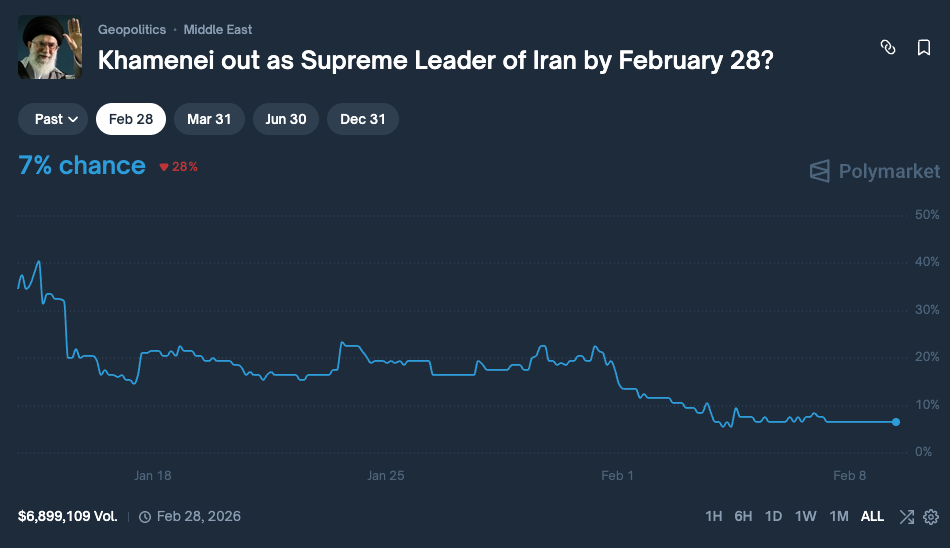Screen dimensions: 950x548
Task: Switch to the Mar 31 market
Action: 209,119
